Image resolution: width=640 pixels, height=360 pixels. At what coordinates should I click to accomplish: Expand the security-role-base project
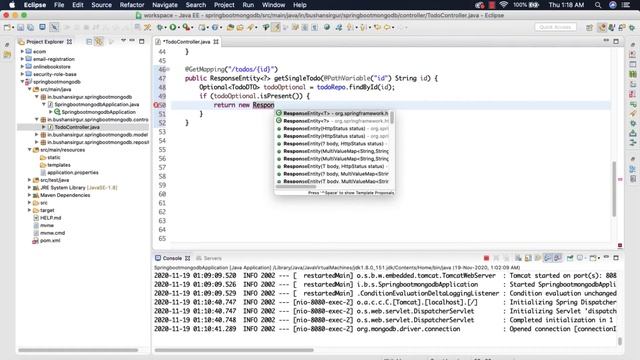(x=22, y=74)
